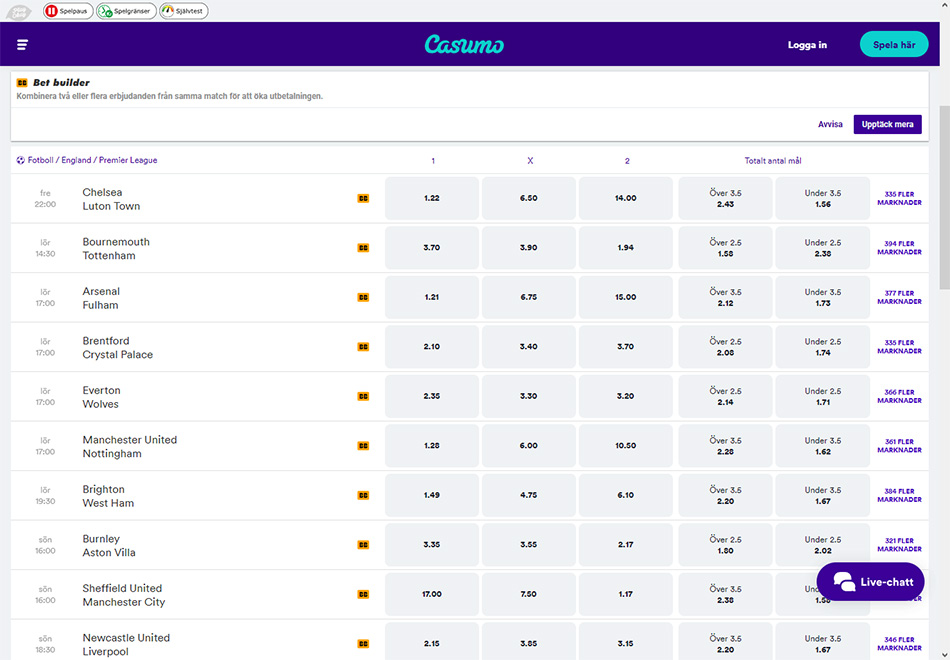Select draw odds 3.90 for Bournemouth vs Tottenham

tap(528, 248)
